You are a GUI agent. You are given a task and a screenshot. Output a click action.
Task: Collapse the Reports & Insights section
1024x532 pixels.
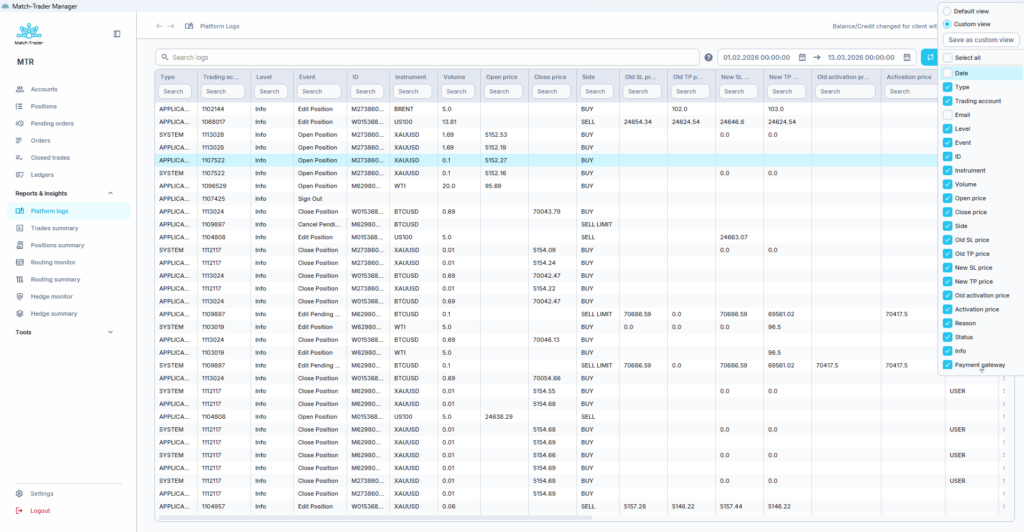click(x=110, y=194)
